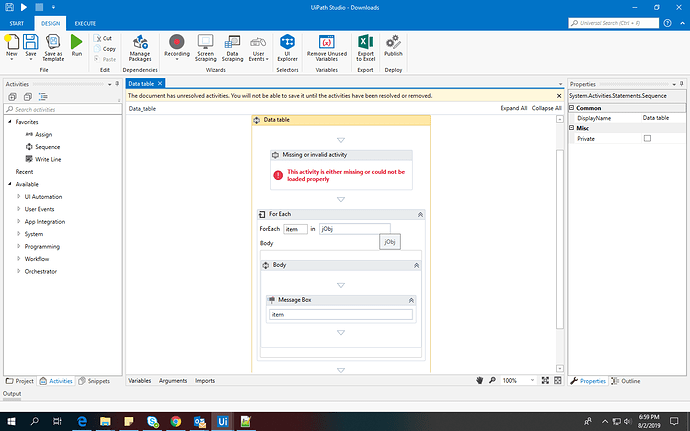Image resolution: width=690 pixels, height=431 pixels.
Task: Click the designer vertical scrollbar
Action: point(560,239)
